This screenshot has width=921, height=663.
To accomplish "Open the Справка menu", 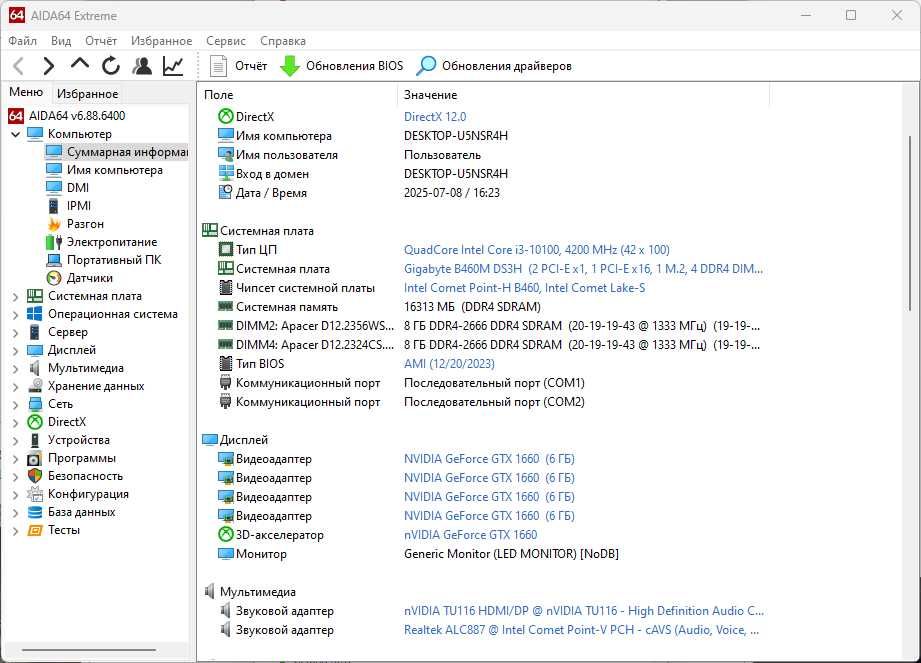I will coord(283,41).
